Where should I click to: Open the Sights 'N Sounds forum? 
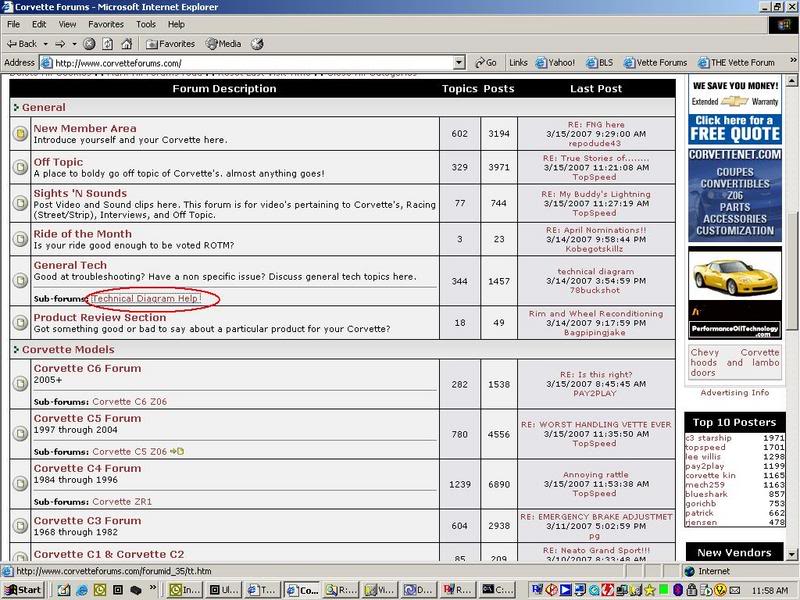click(x=80, y=193)
